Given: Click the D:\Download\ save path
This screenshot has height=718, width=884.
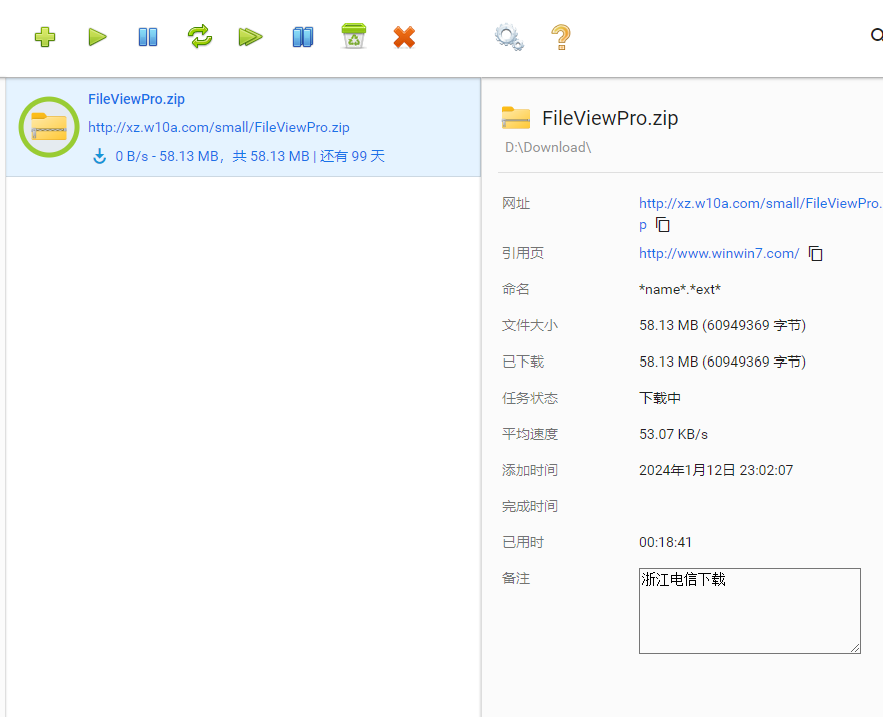Looking at the screenshot, I should pos(548,148).
